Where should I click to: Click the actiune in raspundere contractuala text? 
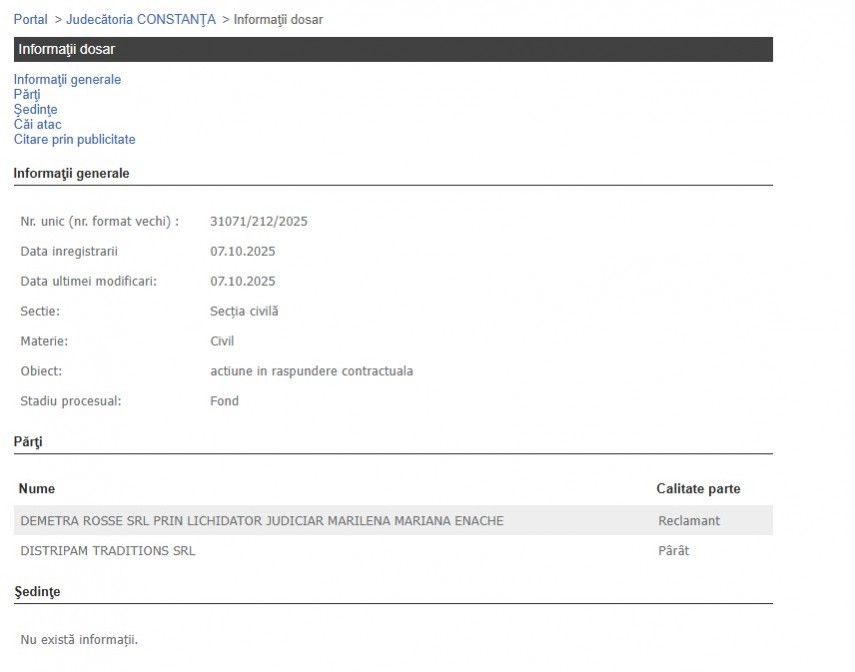click(311, 372)
